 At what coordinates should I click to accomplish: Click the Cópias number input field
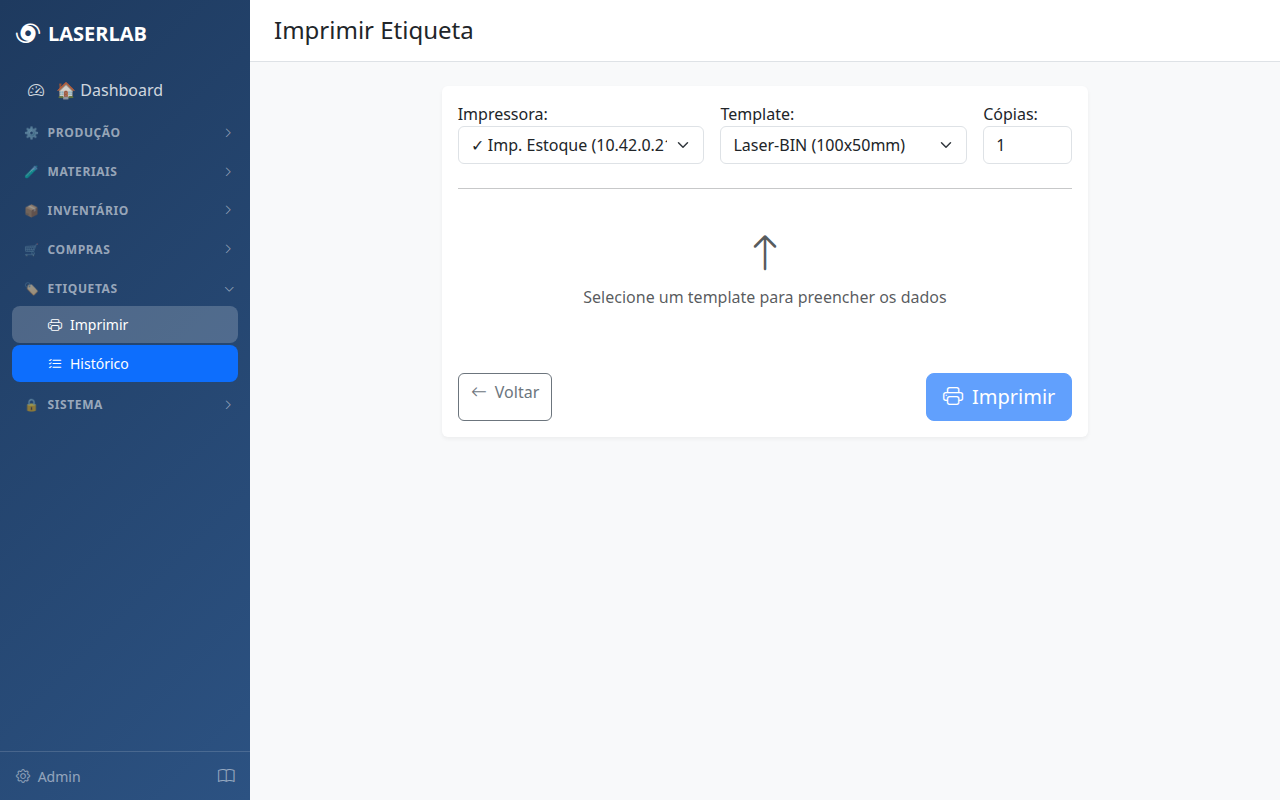click(x=1026, y=145)
